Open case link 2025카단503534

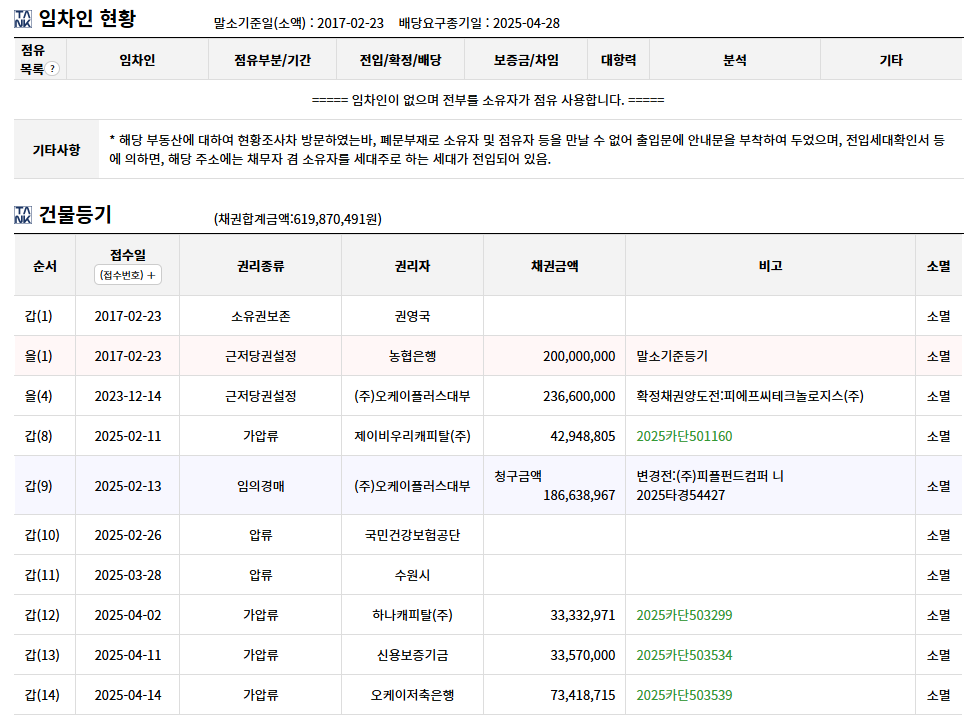(x=684, y=655)
